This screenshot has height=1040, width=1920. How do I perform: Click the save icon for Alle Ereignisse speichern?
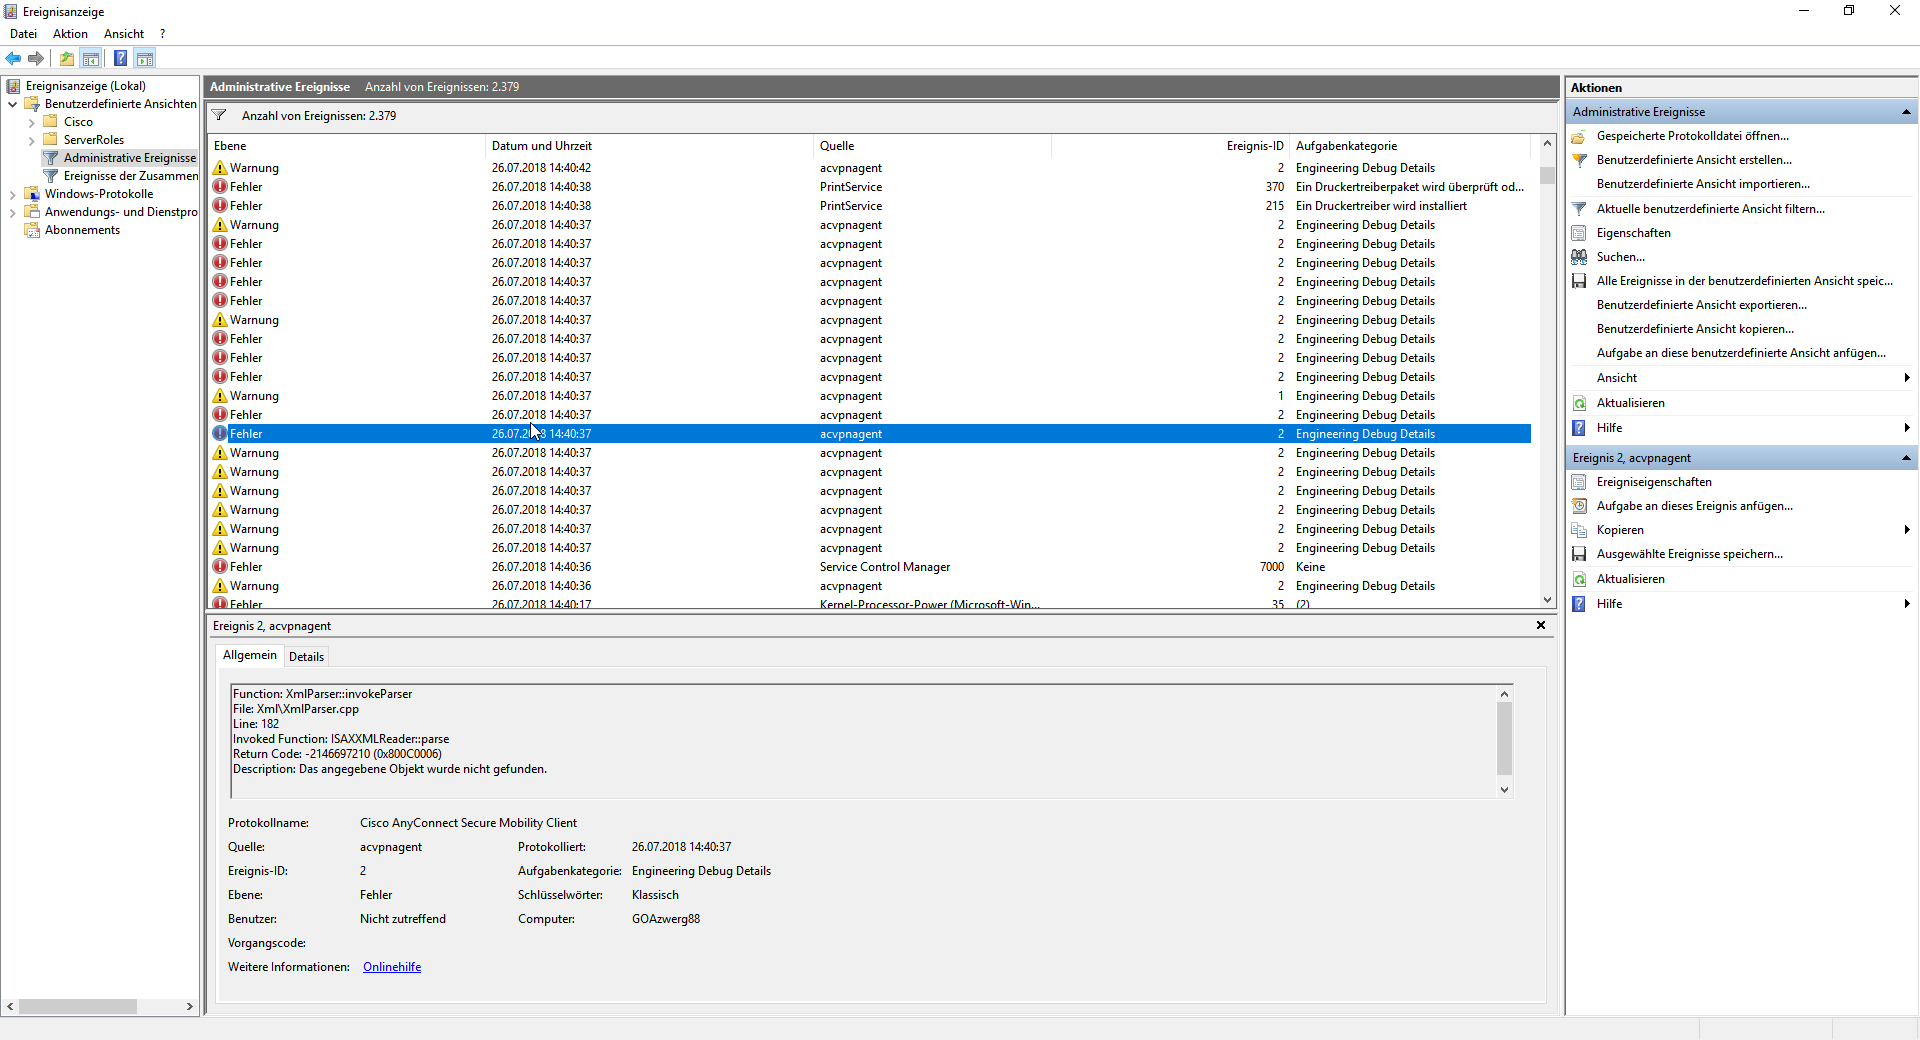pyautogui.click(x=1579, y=281)
